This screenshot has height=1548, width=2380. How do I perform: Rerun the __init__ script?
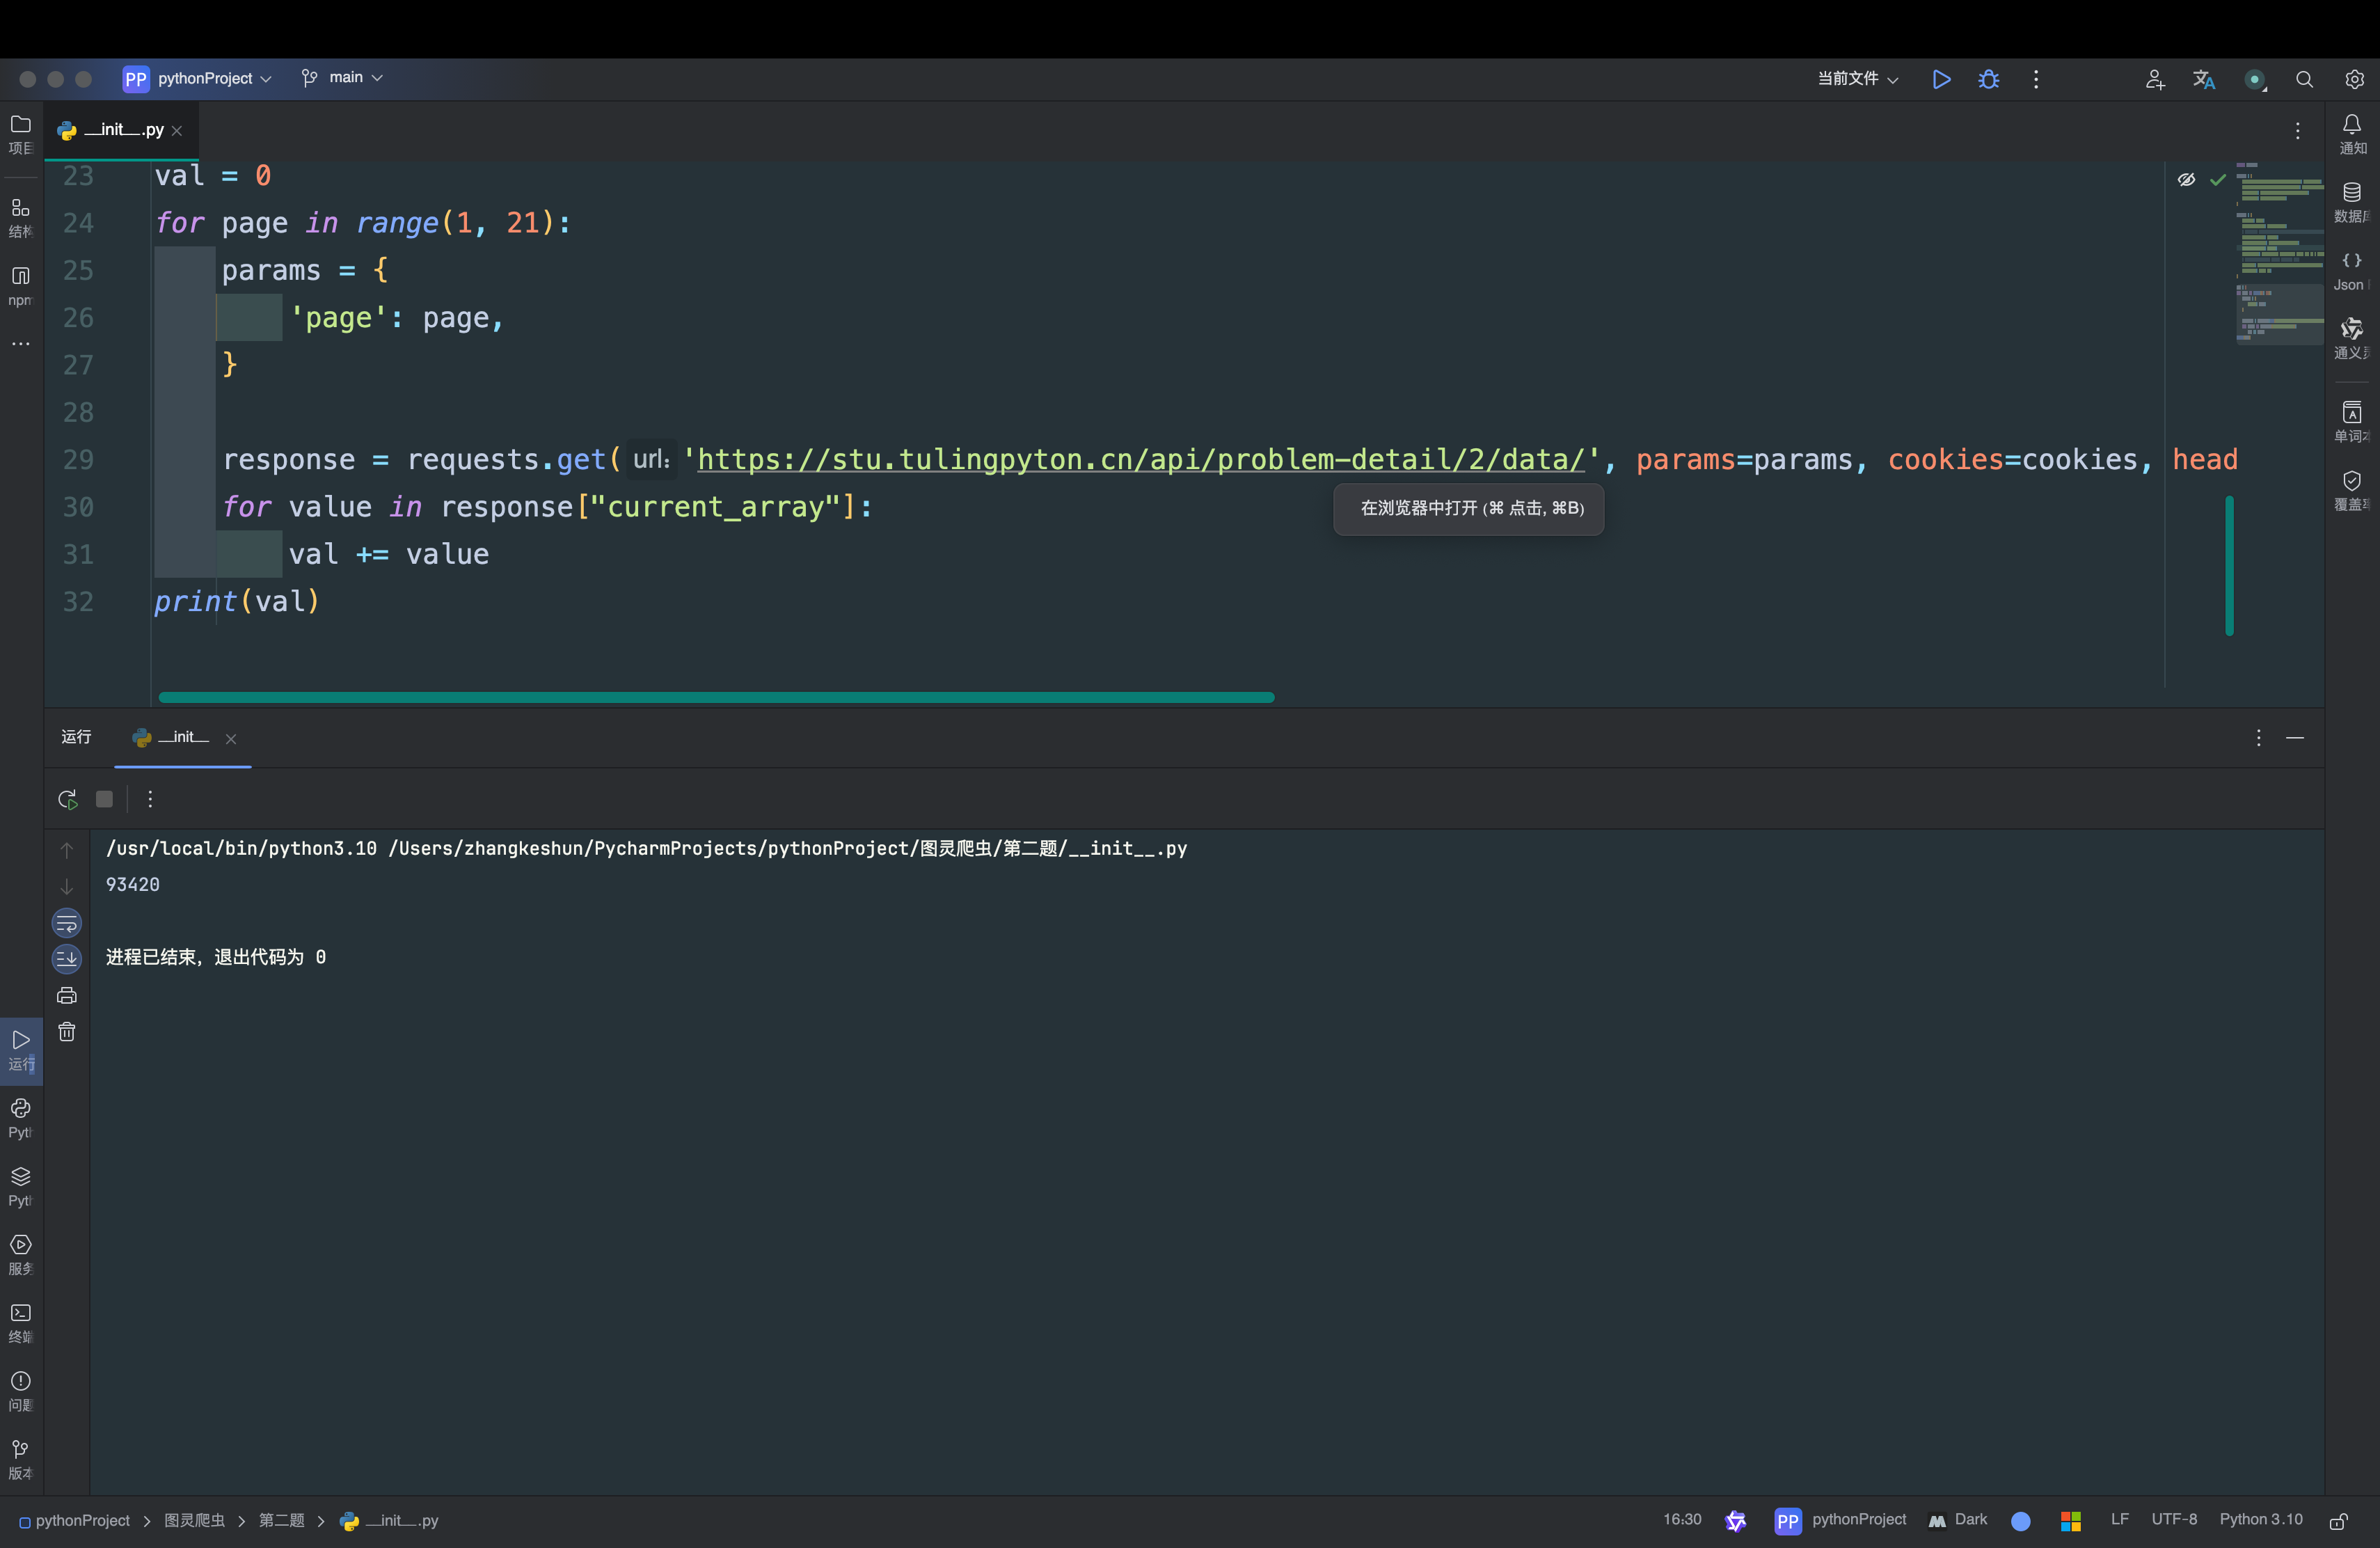tap(67, 799)
